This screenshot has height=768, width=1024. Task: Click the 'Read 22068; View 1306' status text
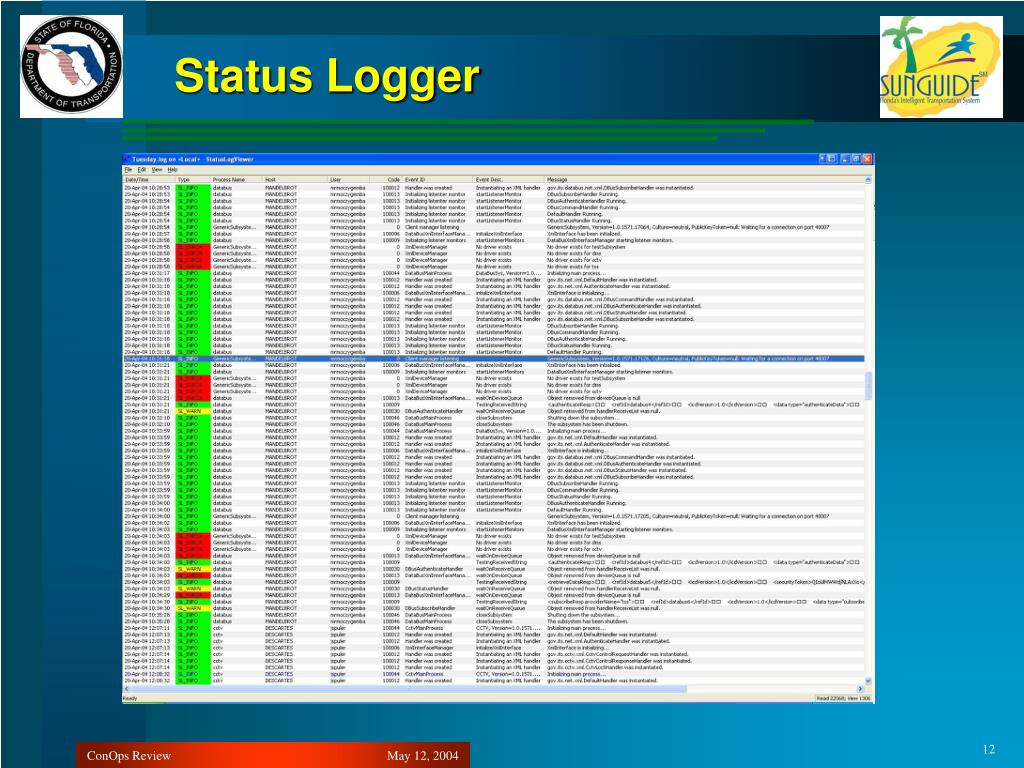coord(843,698)
